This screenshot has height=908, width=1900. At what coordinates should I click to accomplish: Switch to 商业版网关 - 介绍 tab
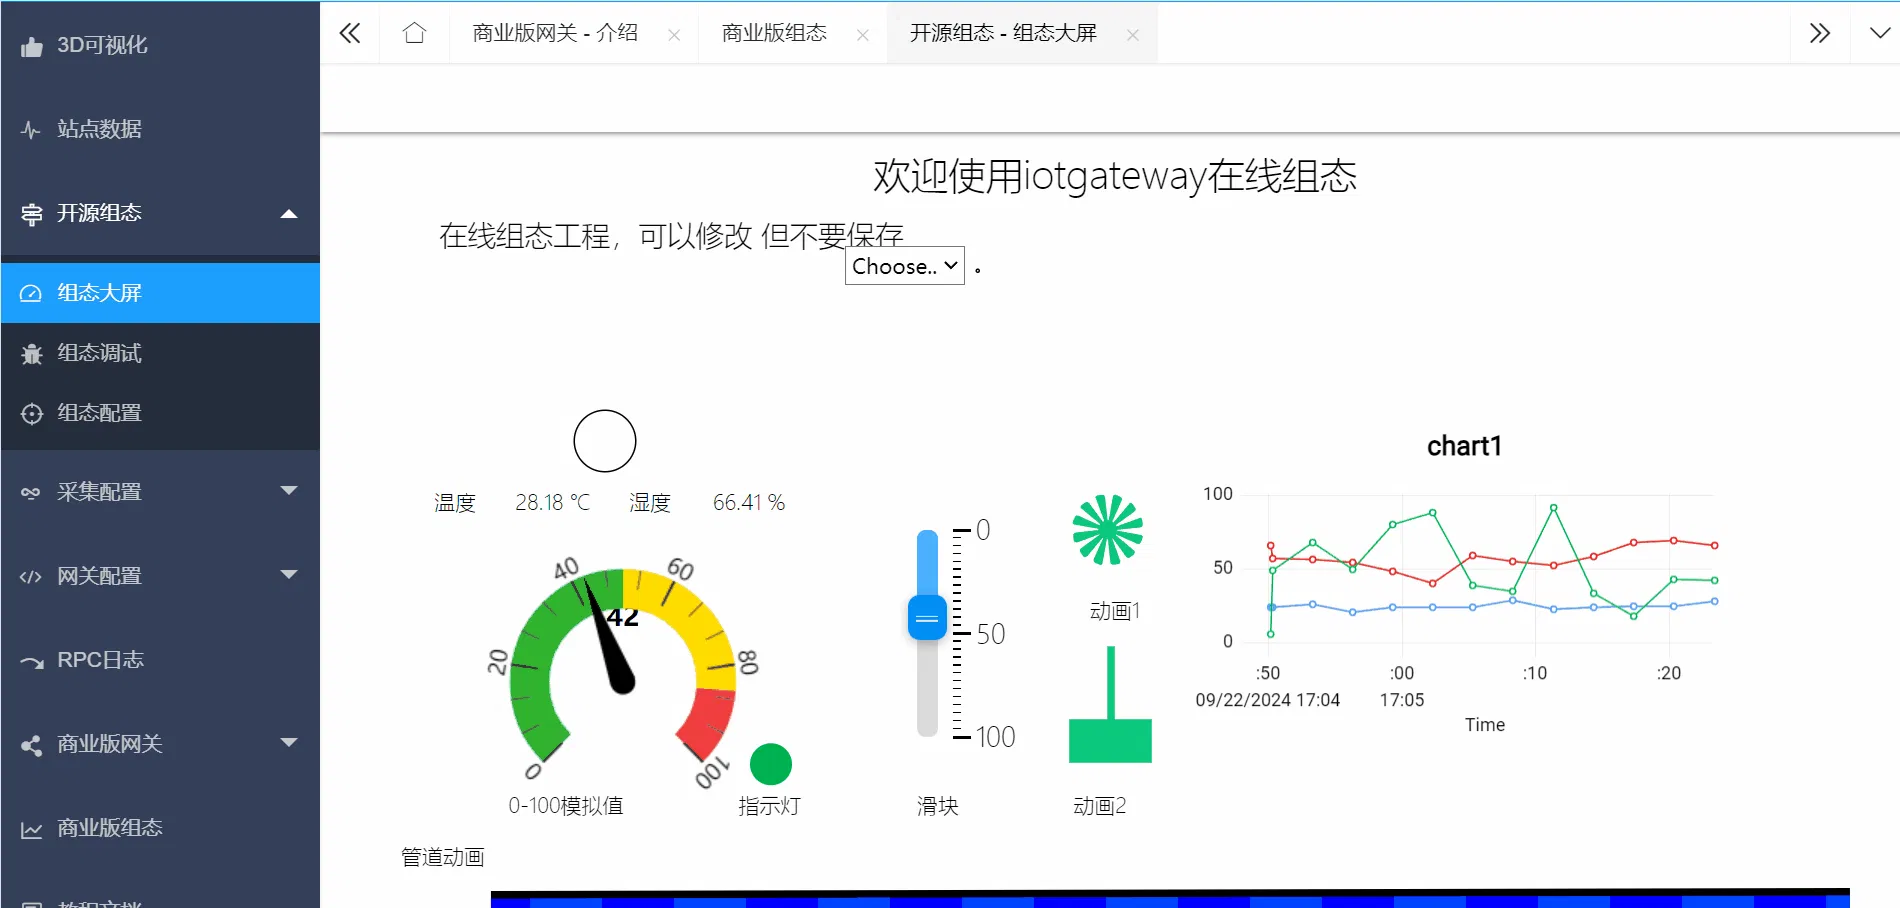coord(555,33)
